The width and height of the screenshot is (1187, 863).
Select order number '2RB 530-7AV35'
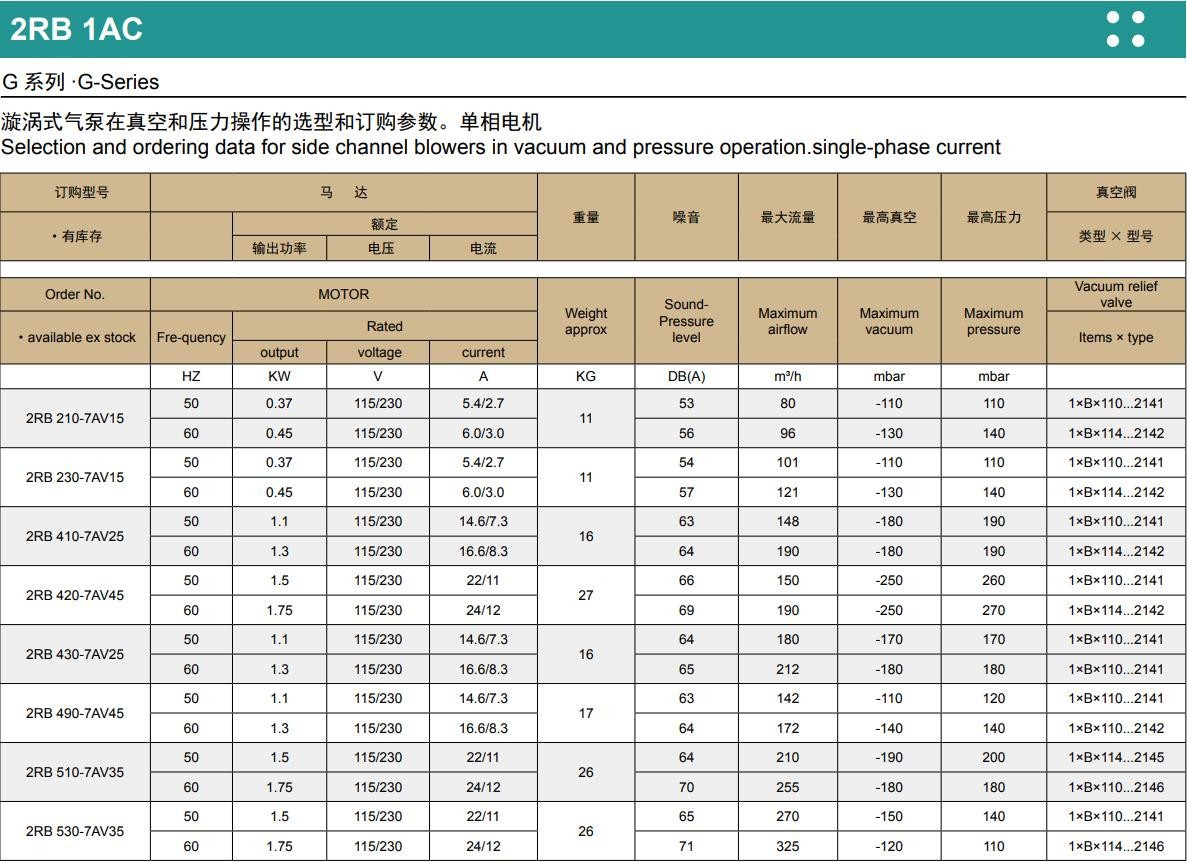pyautogui.click(x=75, y=831)
